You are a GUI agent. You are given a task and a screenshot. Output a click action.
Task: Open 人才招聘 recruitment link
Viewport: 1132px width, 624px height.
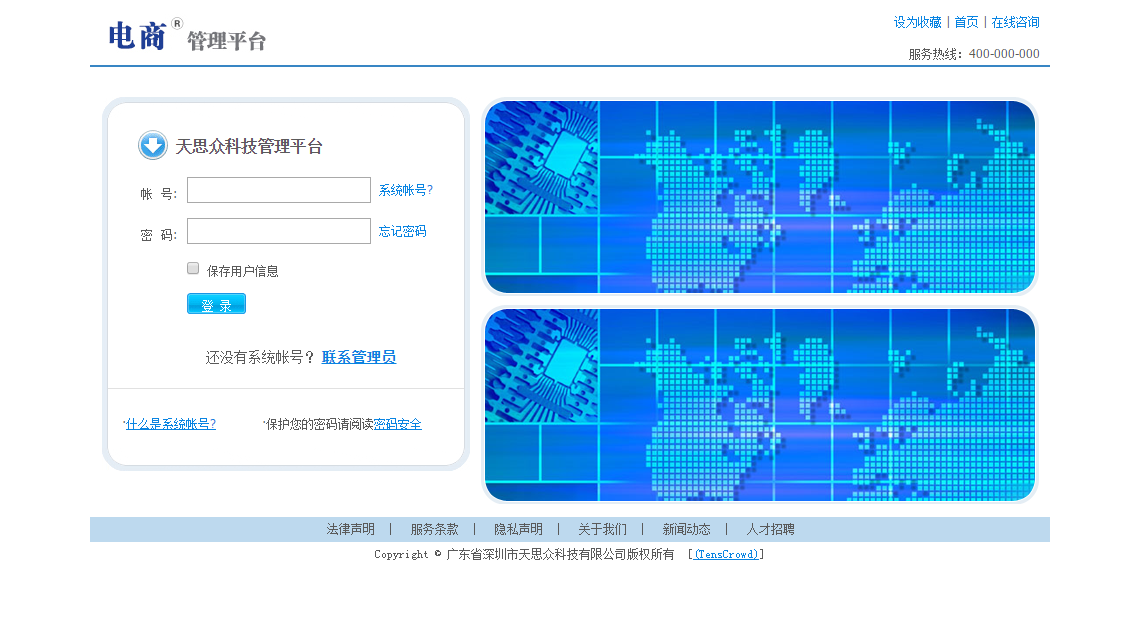coord(770,528)
